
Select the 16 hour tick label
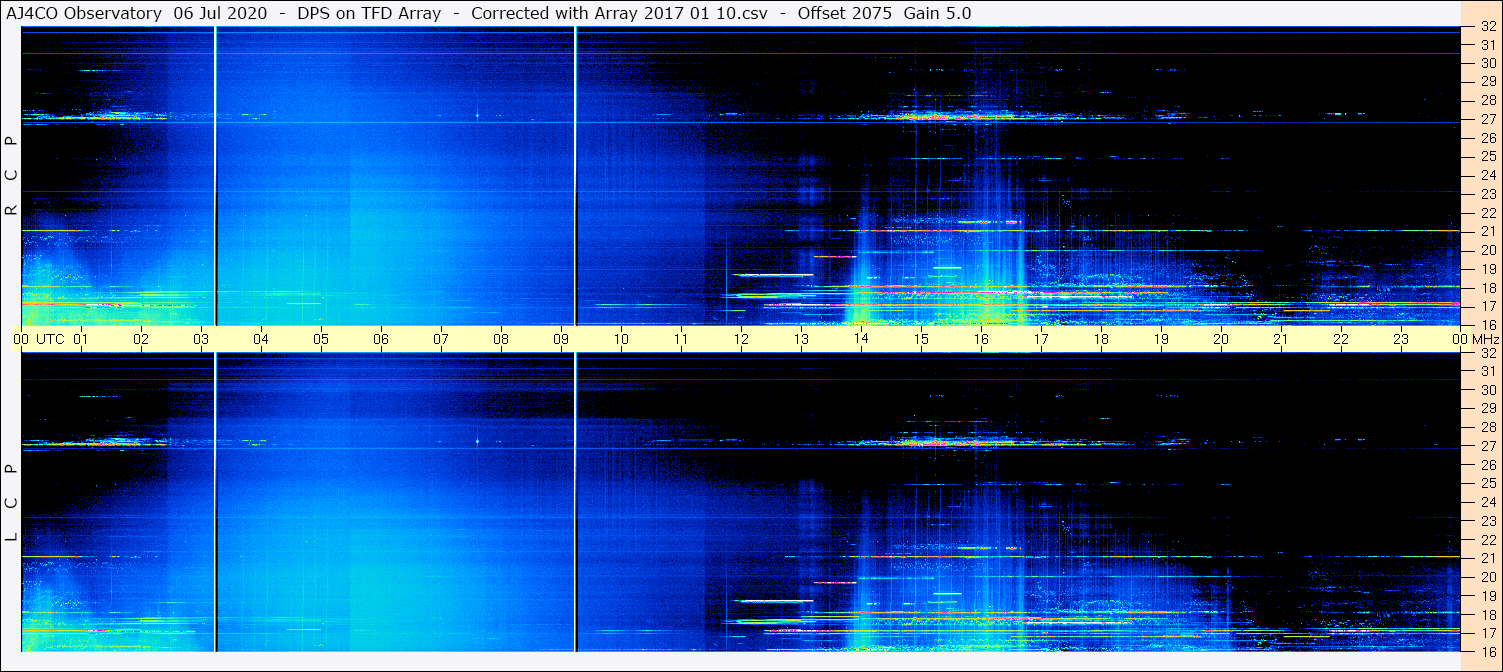click(981, 339)
